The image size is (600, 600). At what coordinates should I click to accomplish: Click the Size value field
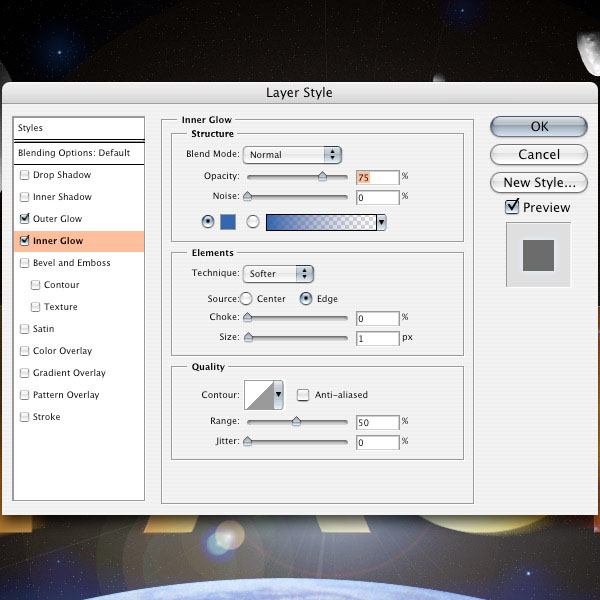click(x=378, y=339)
